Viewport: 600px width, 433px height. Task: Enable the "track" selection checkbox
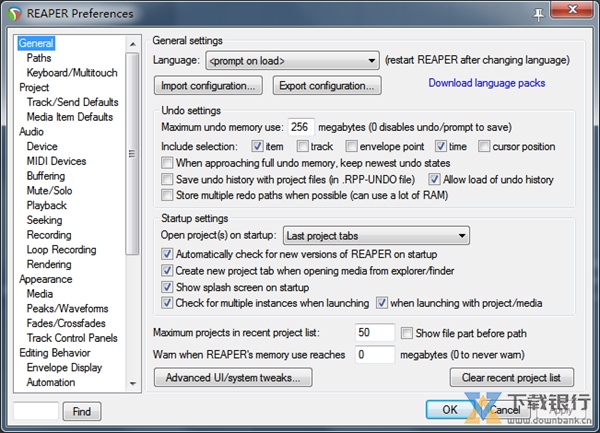click(303, 146)
